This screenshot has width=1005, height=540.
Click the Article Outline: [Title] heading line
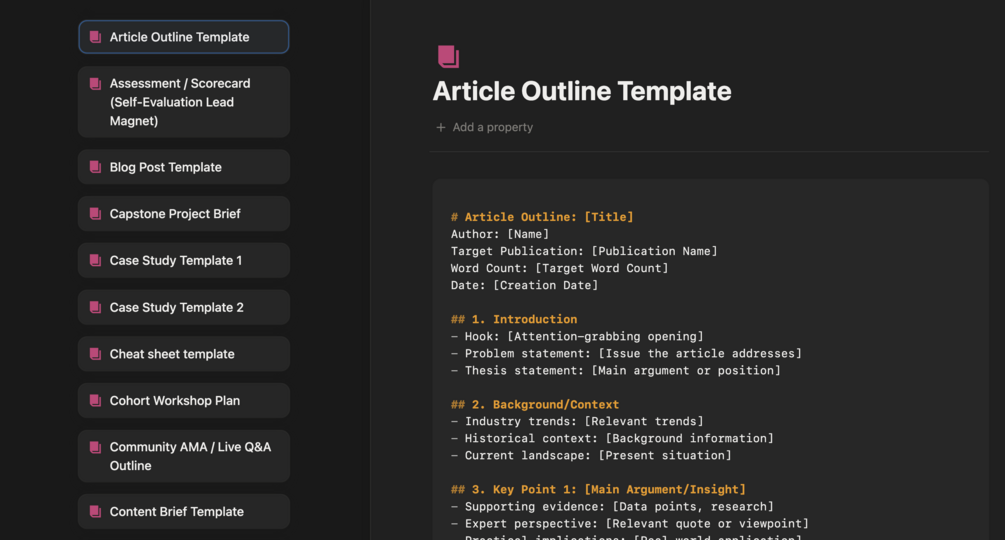tap(542, 217)
